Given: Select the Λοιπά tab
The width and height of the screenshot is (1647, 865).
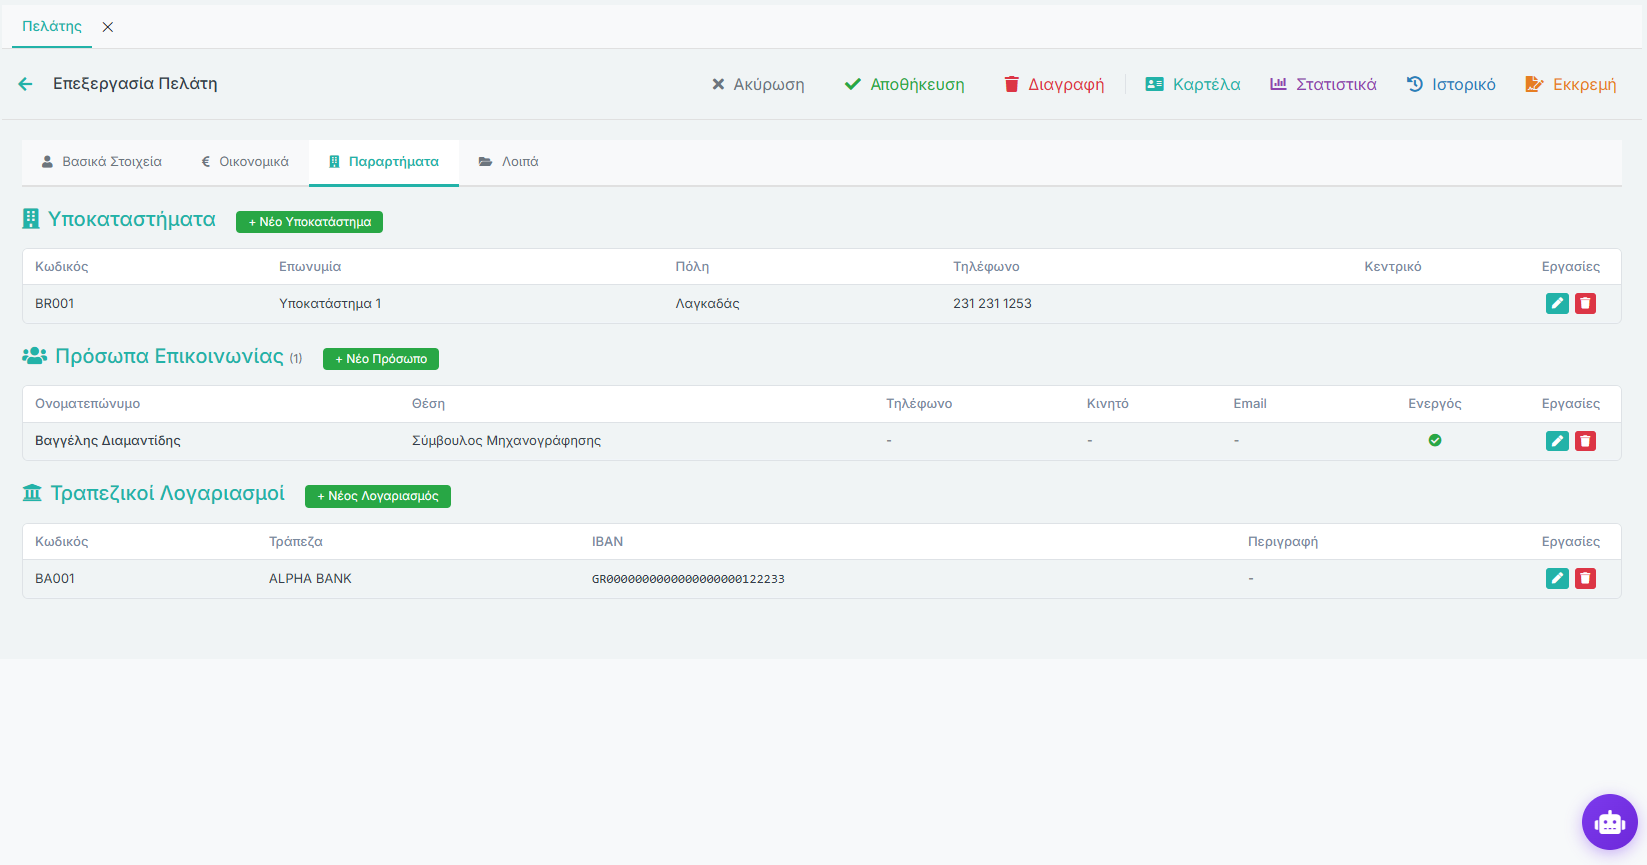Looking at the screenshot, I should tap(509, 162).
